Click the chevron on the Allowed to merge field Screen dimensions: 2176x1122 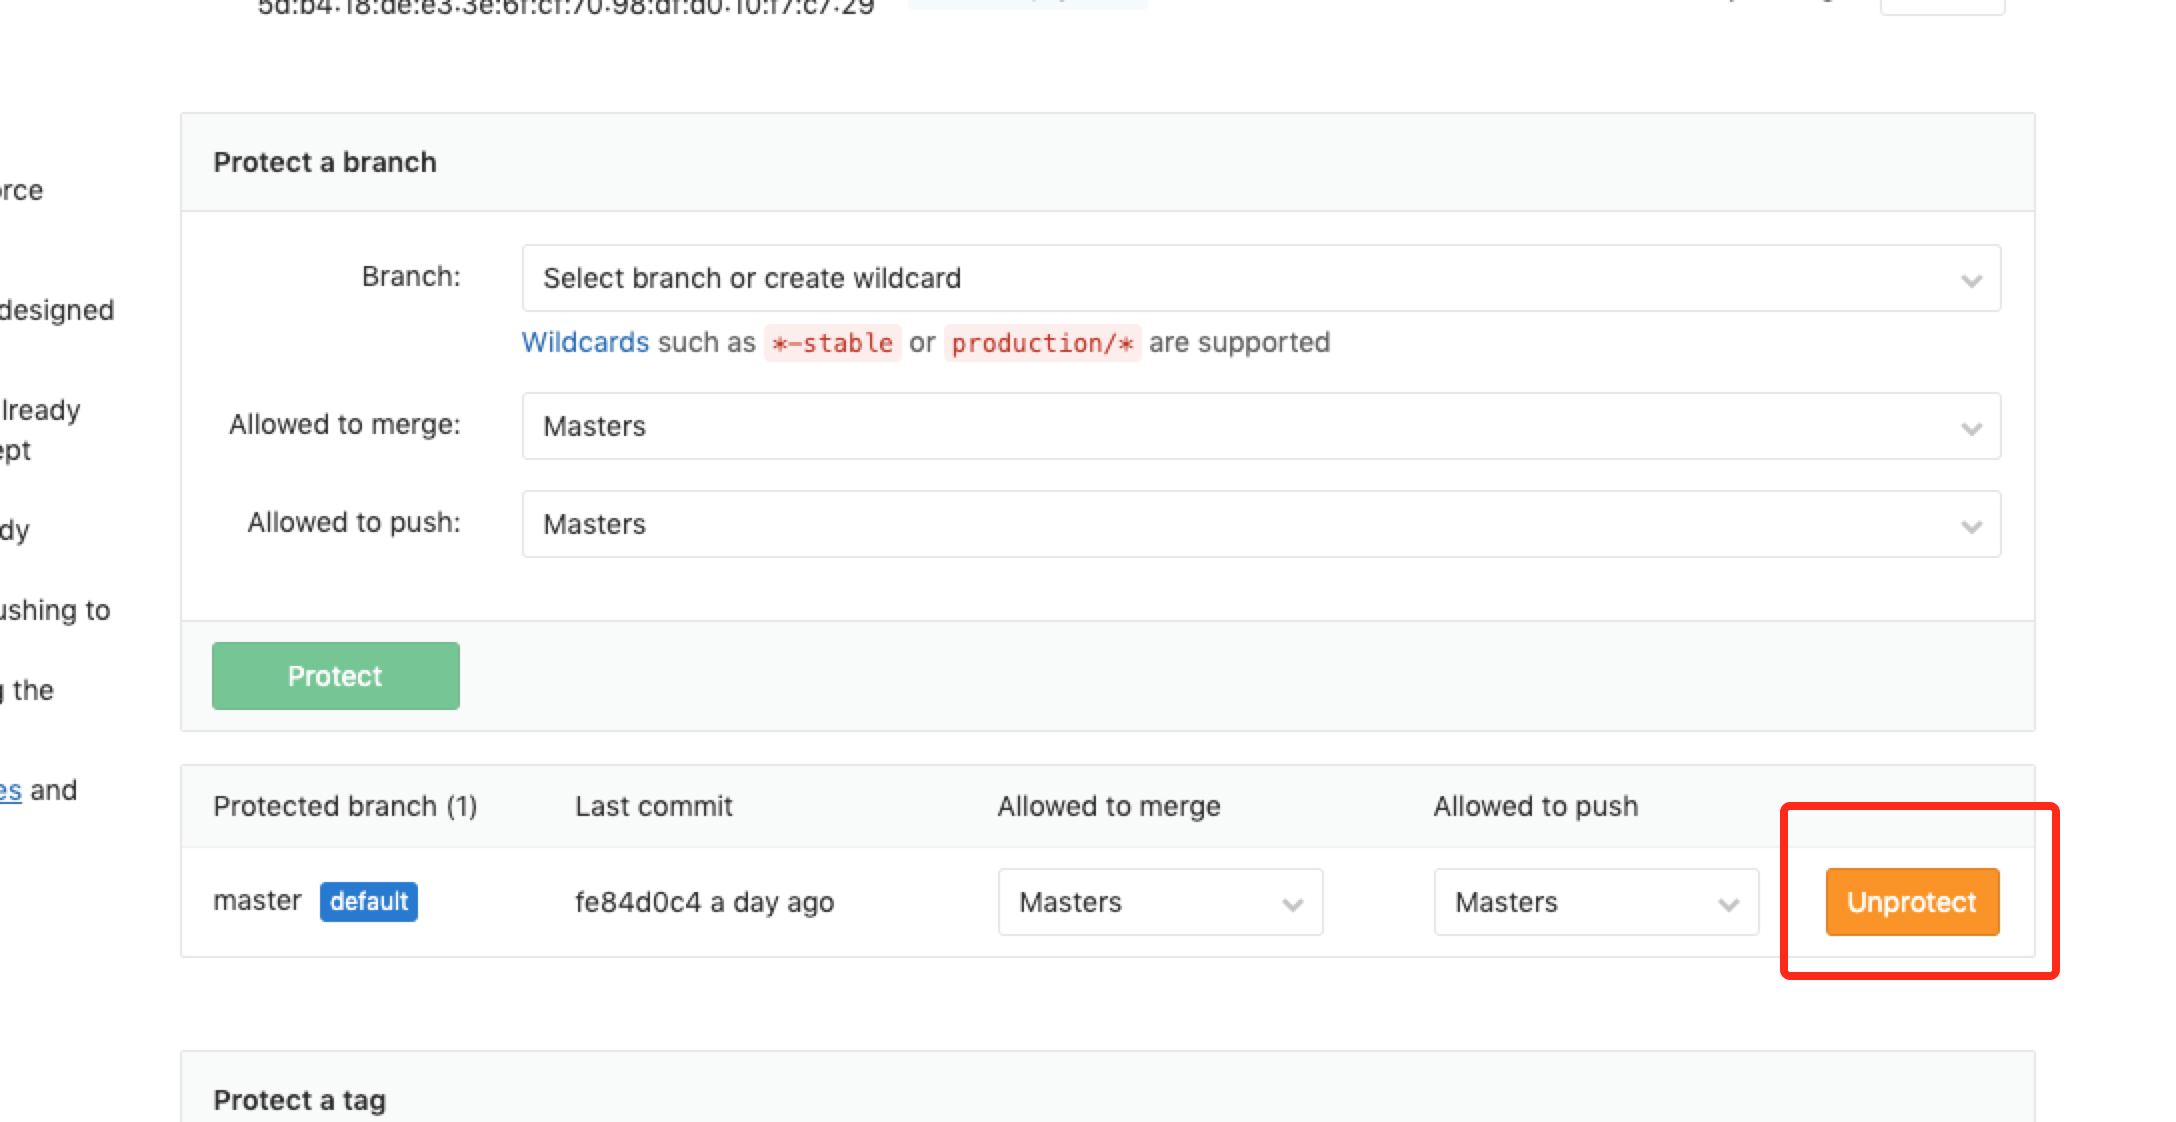tap(1969, 426)
